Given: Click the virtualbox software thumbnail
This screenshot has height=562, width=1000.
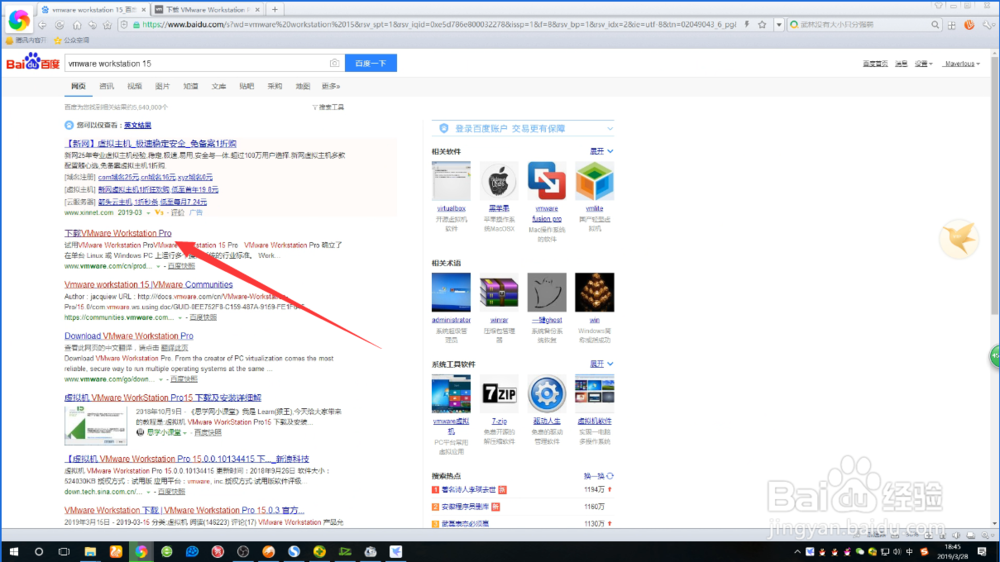Looking at the screenshot, I should point(451,181).
